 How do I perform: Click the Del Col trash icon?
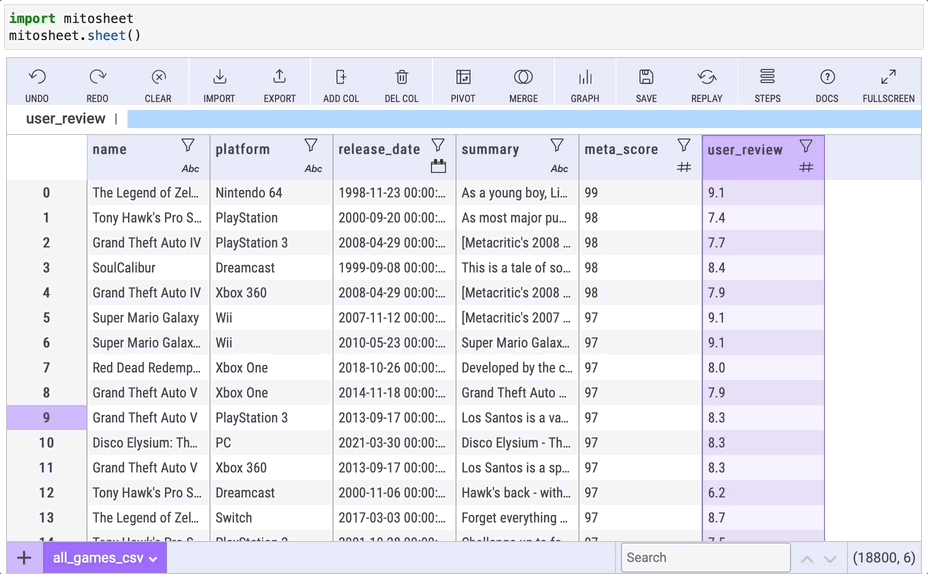coord(402,78)
